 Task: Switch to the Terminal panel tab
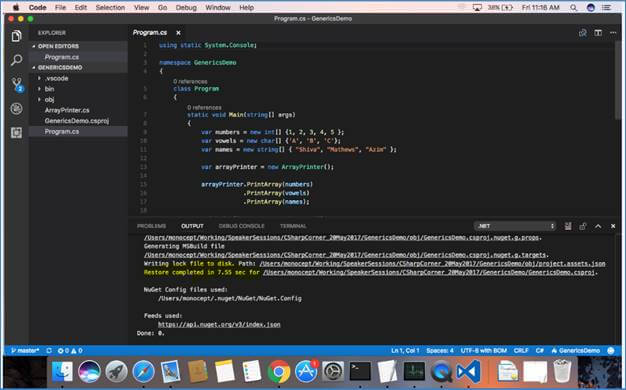(x=293, y=226)
